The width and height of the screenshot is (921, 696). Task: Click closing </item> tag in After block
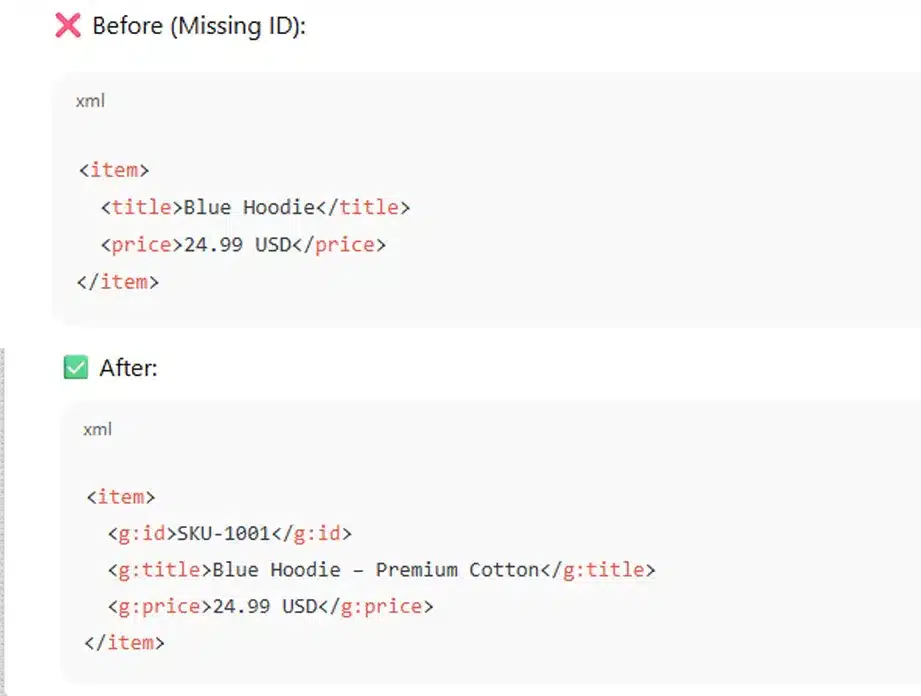click(125, 643)
